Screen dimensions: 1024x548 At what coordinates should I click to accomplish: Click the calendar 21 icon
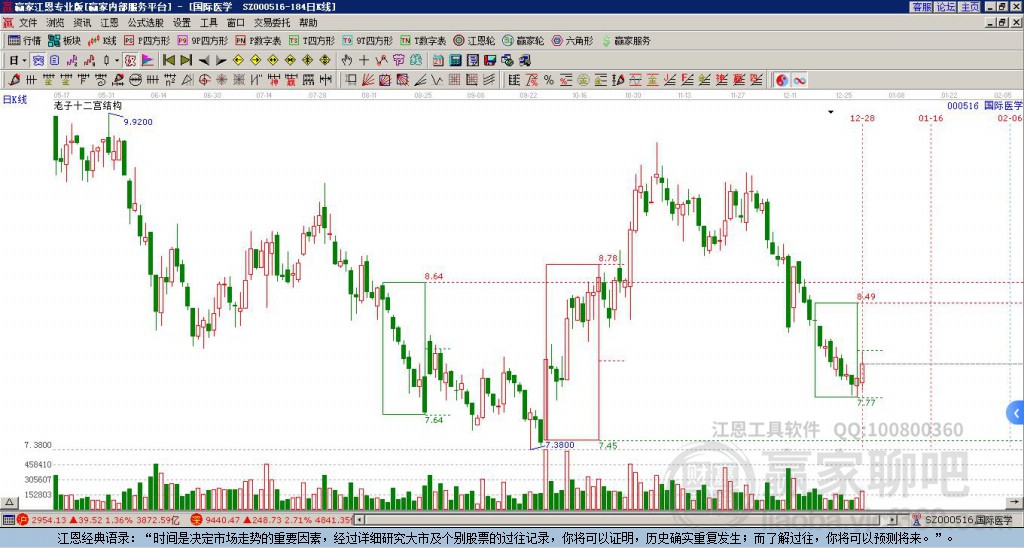[x=438, y=61]
